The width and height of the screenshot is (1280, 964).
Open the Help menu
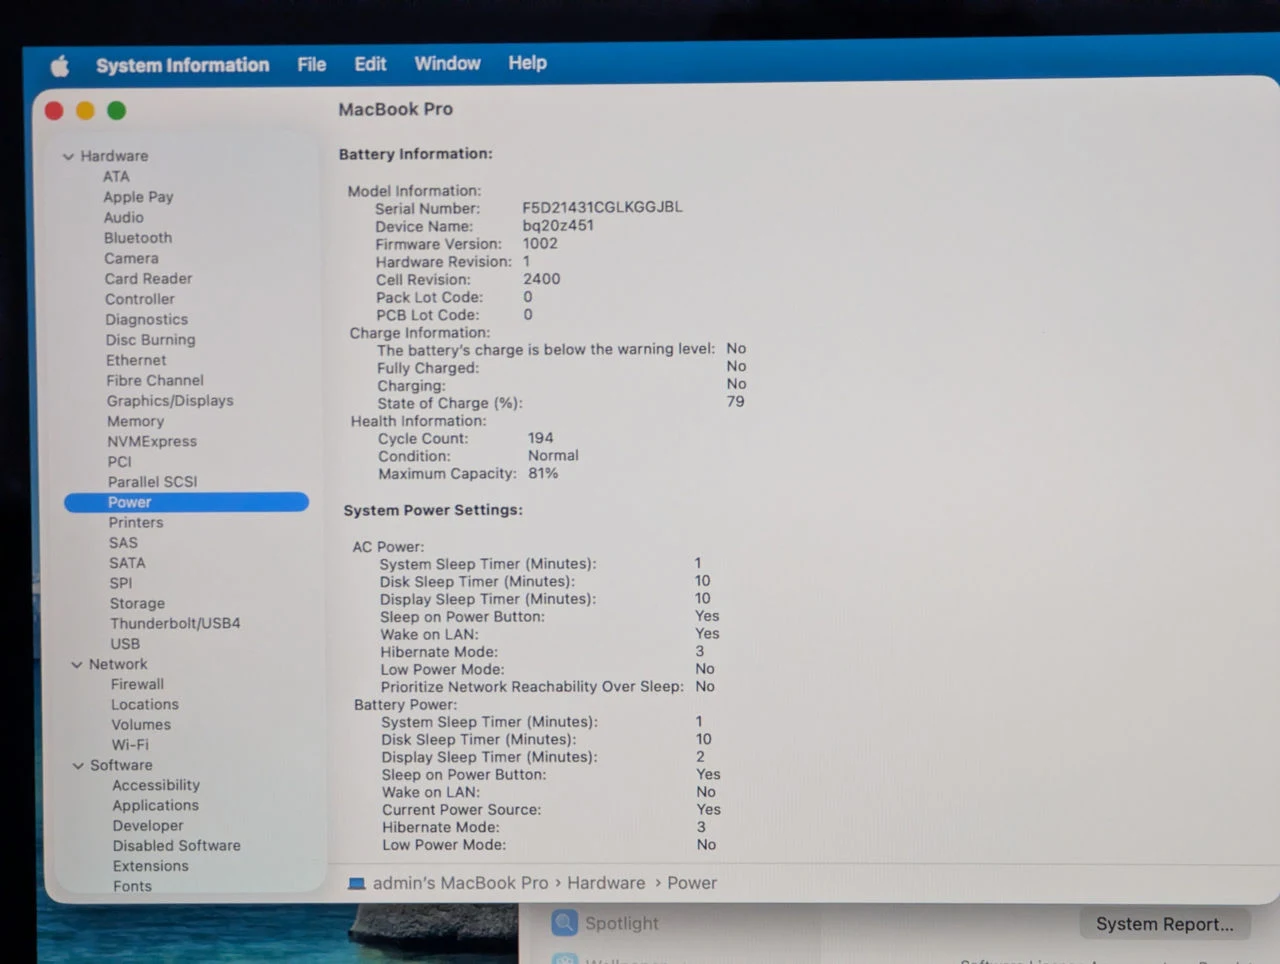point(527,63)
